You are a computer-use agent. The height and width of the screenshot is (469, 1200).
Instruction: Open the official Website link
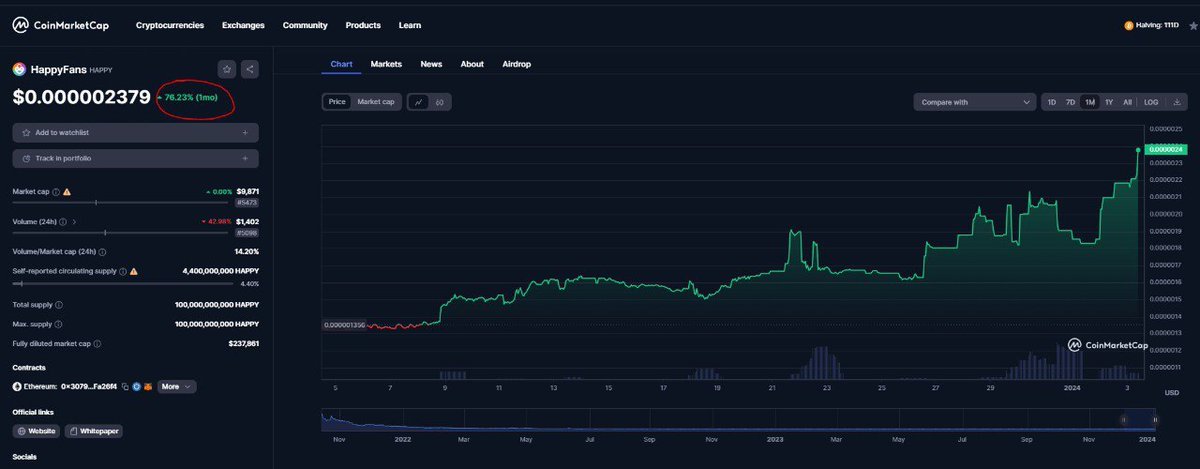click(x=36, y=431)
